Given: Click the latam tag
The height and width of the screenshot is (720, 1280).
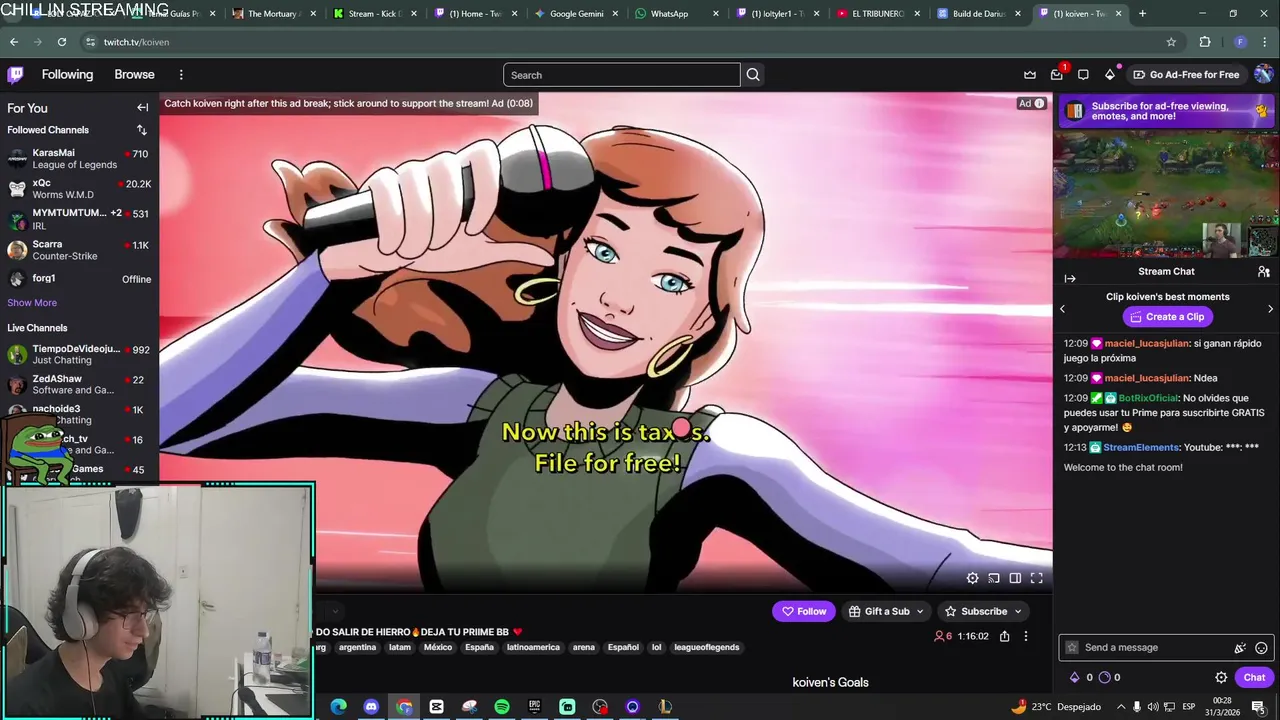Looking at the screenshot, I should pyautogui.click(x=400, y=647).
